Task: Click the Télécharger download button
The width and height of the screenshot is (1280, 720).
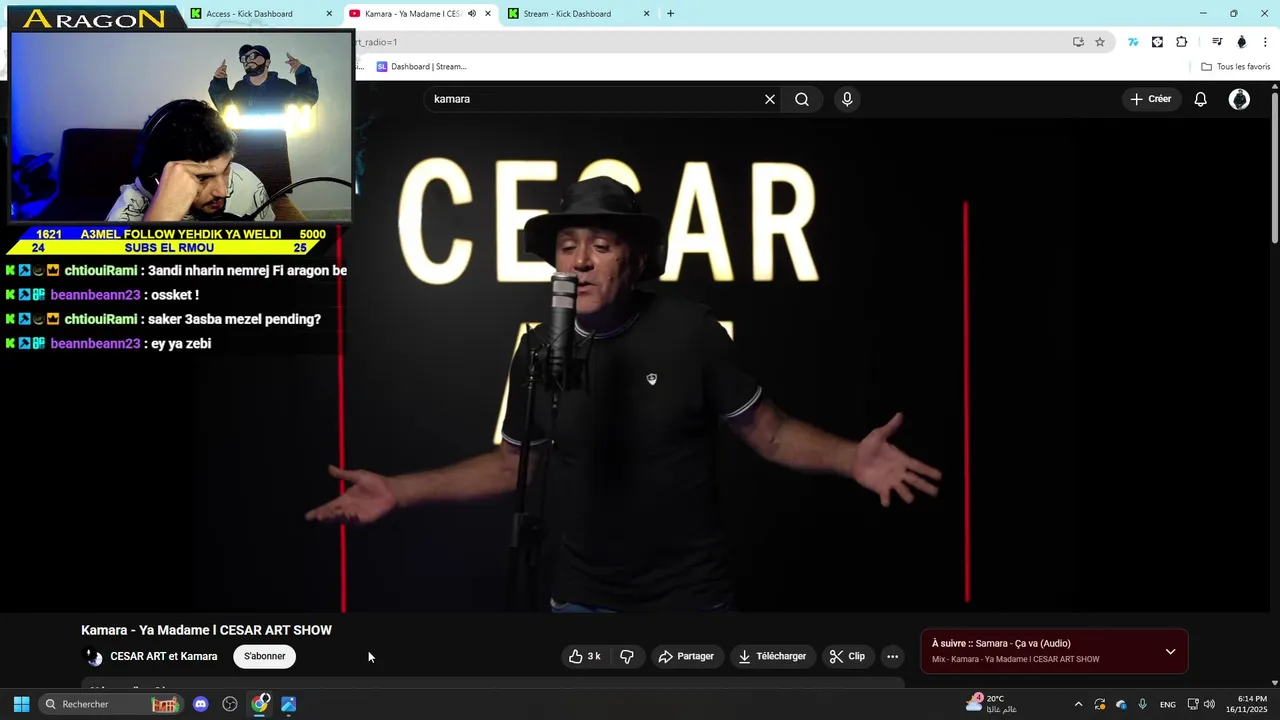Action: (x=772, y=656)
